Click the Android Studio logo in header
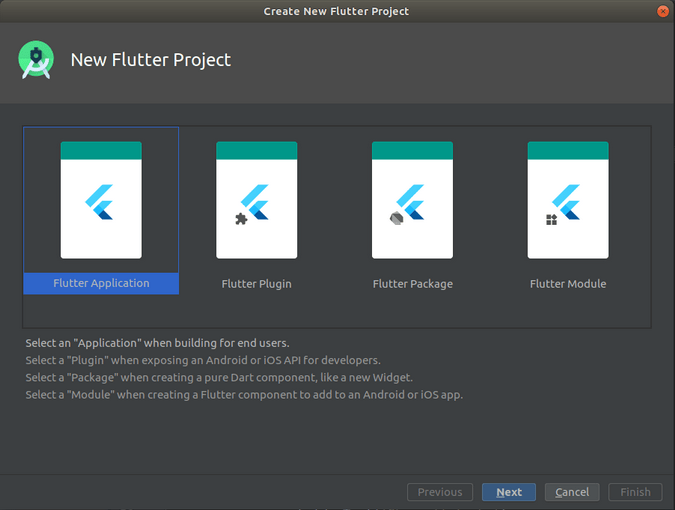The width and height of the screenshot is (675, 510). (x=35, y=60)
